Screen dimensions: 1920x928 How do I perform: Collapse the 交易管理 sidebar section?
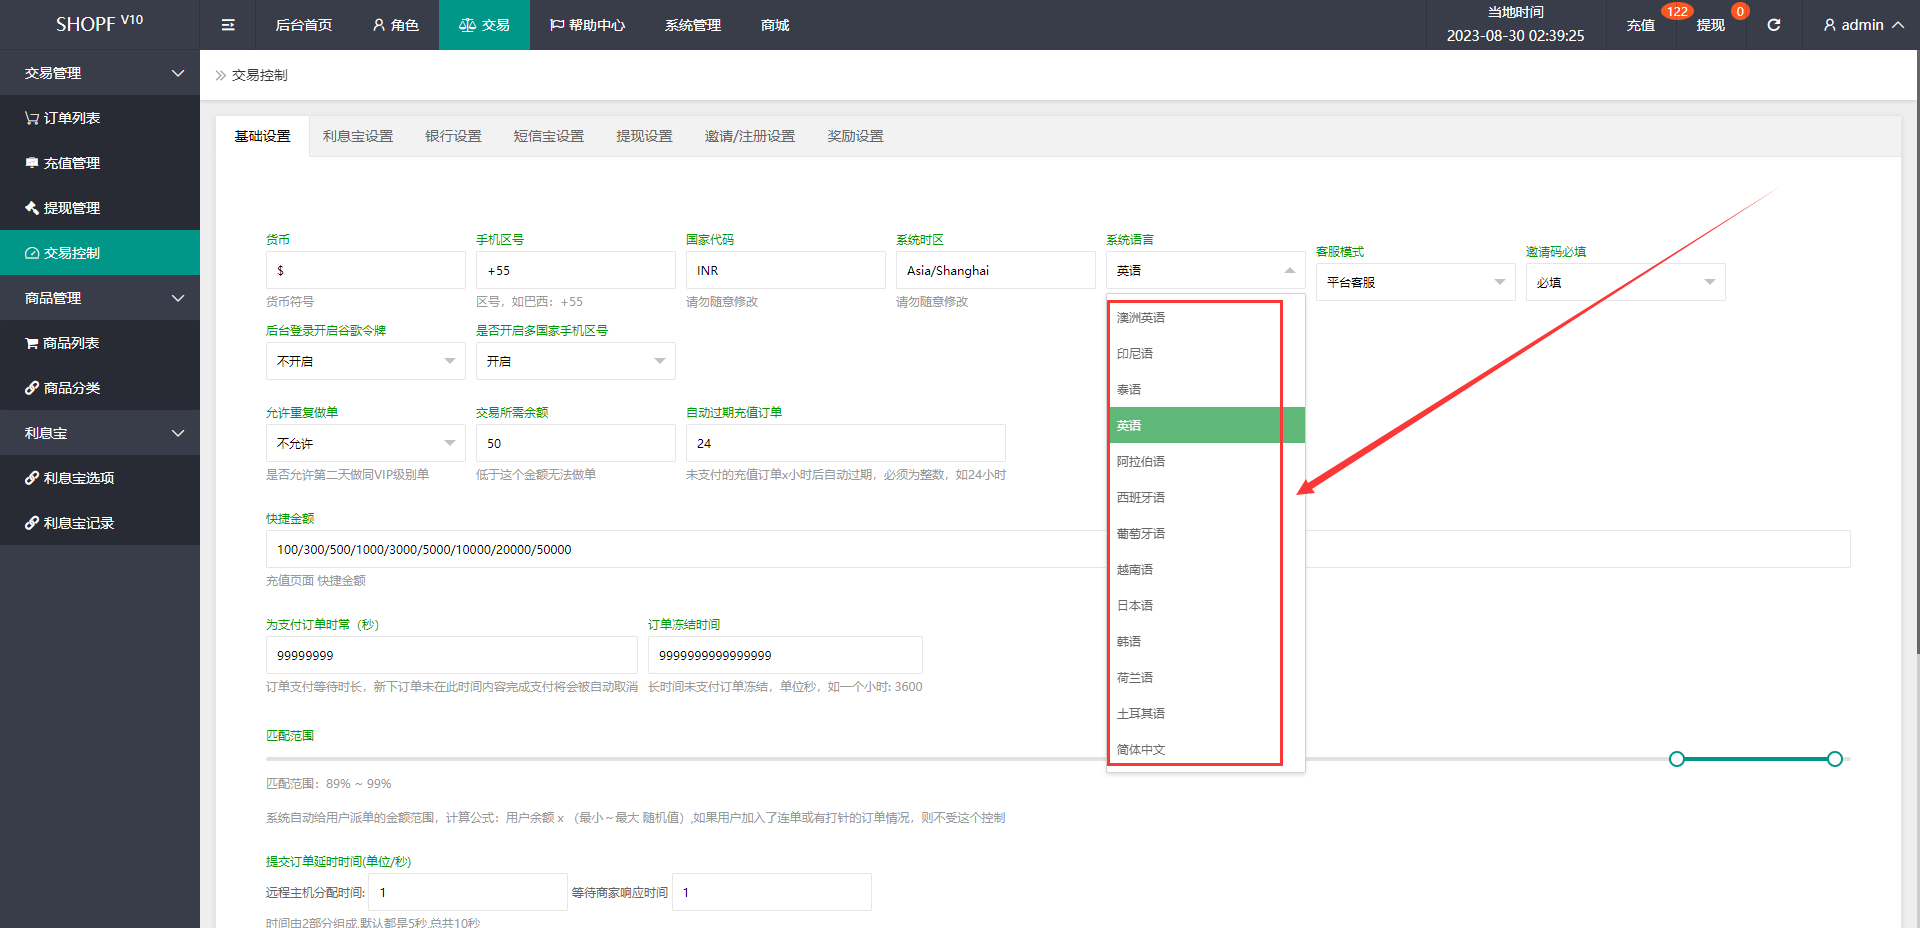[x=100, y=73]
